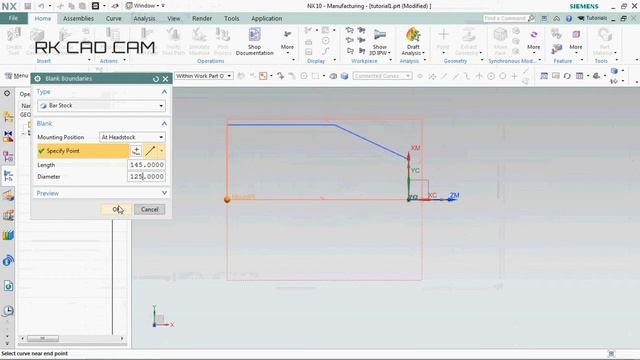Open Machine Tool Navigator sidebar icon

point(8,196)
